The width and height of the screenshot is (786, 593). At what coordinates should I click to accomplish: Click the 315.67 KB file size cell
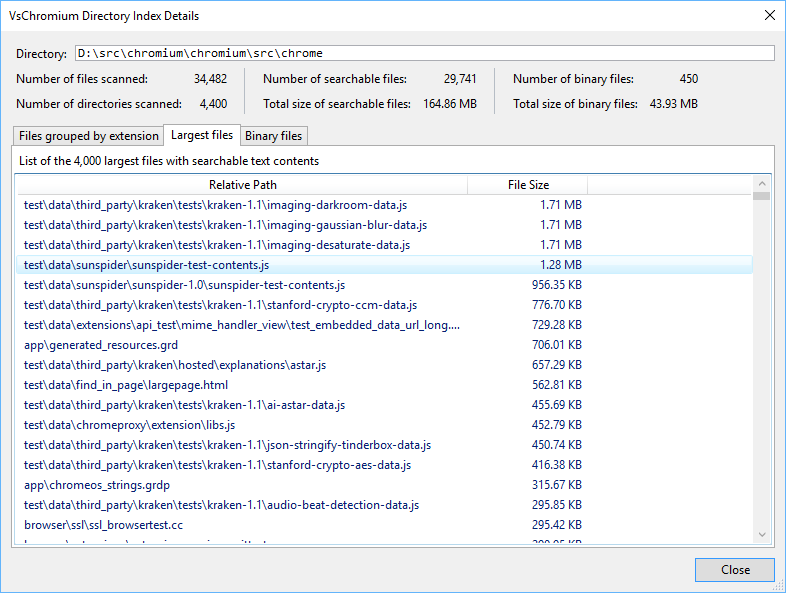[x=556, y=485]
